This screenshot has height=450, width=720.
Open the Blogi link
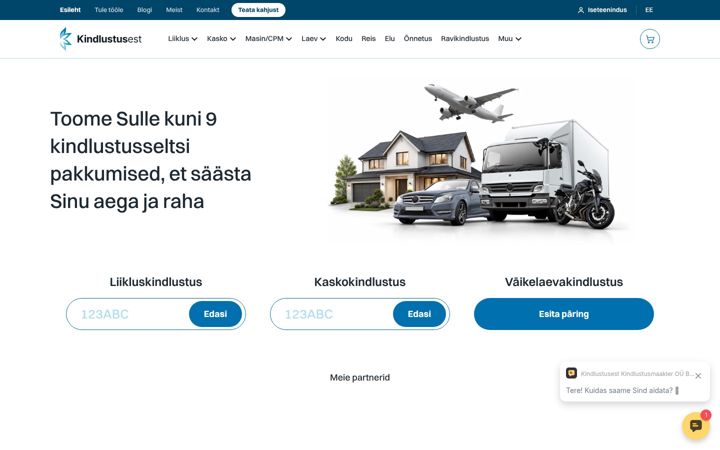pos(144,10)
